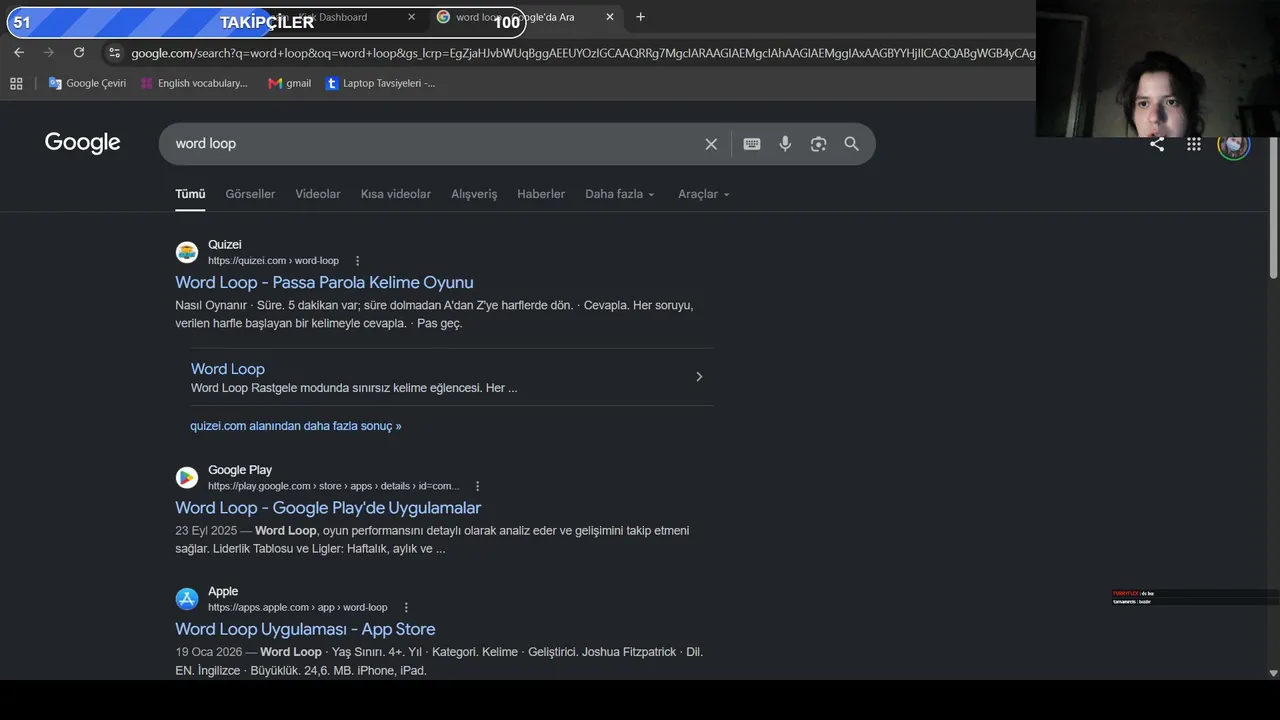Show more results from quizei.com
This screenshot has width=1280, height=720.
point(296,426)
